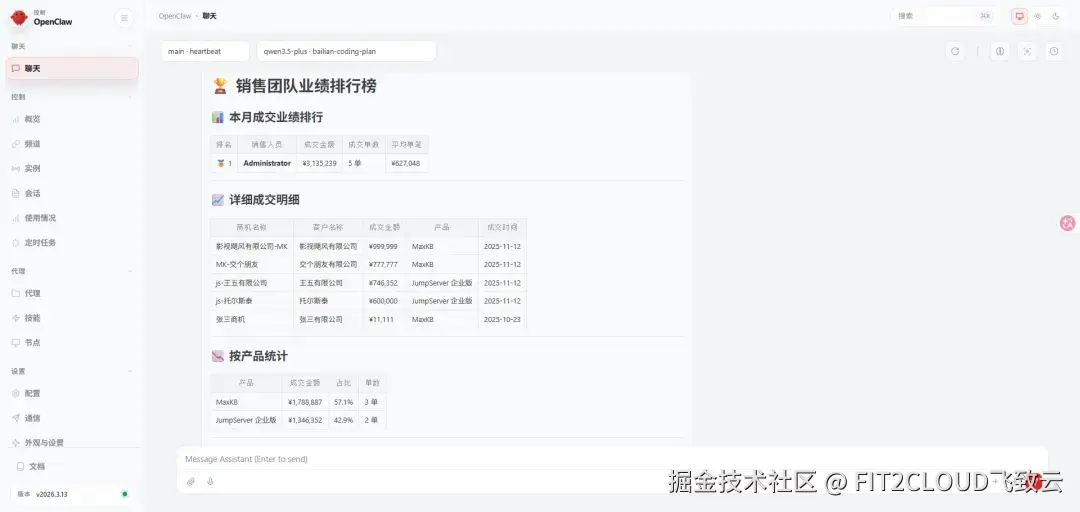
Task: Click the ¥3,135,239 amount cell
Action: click(319, 163)
